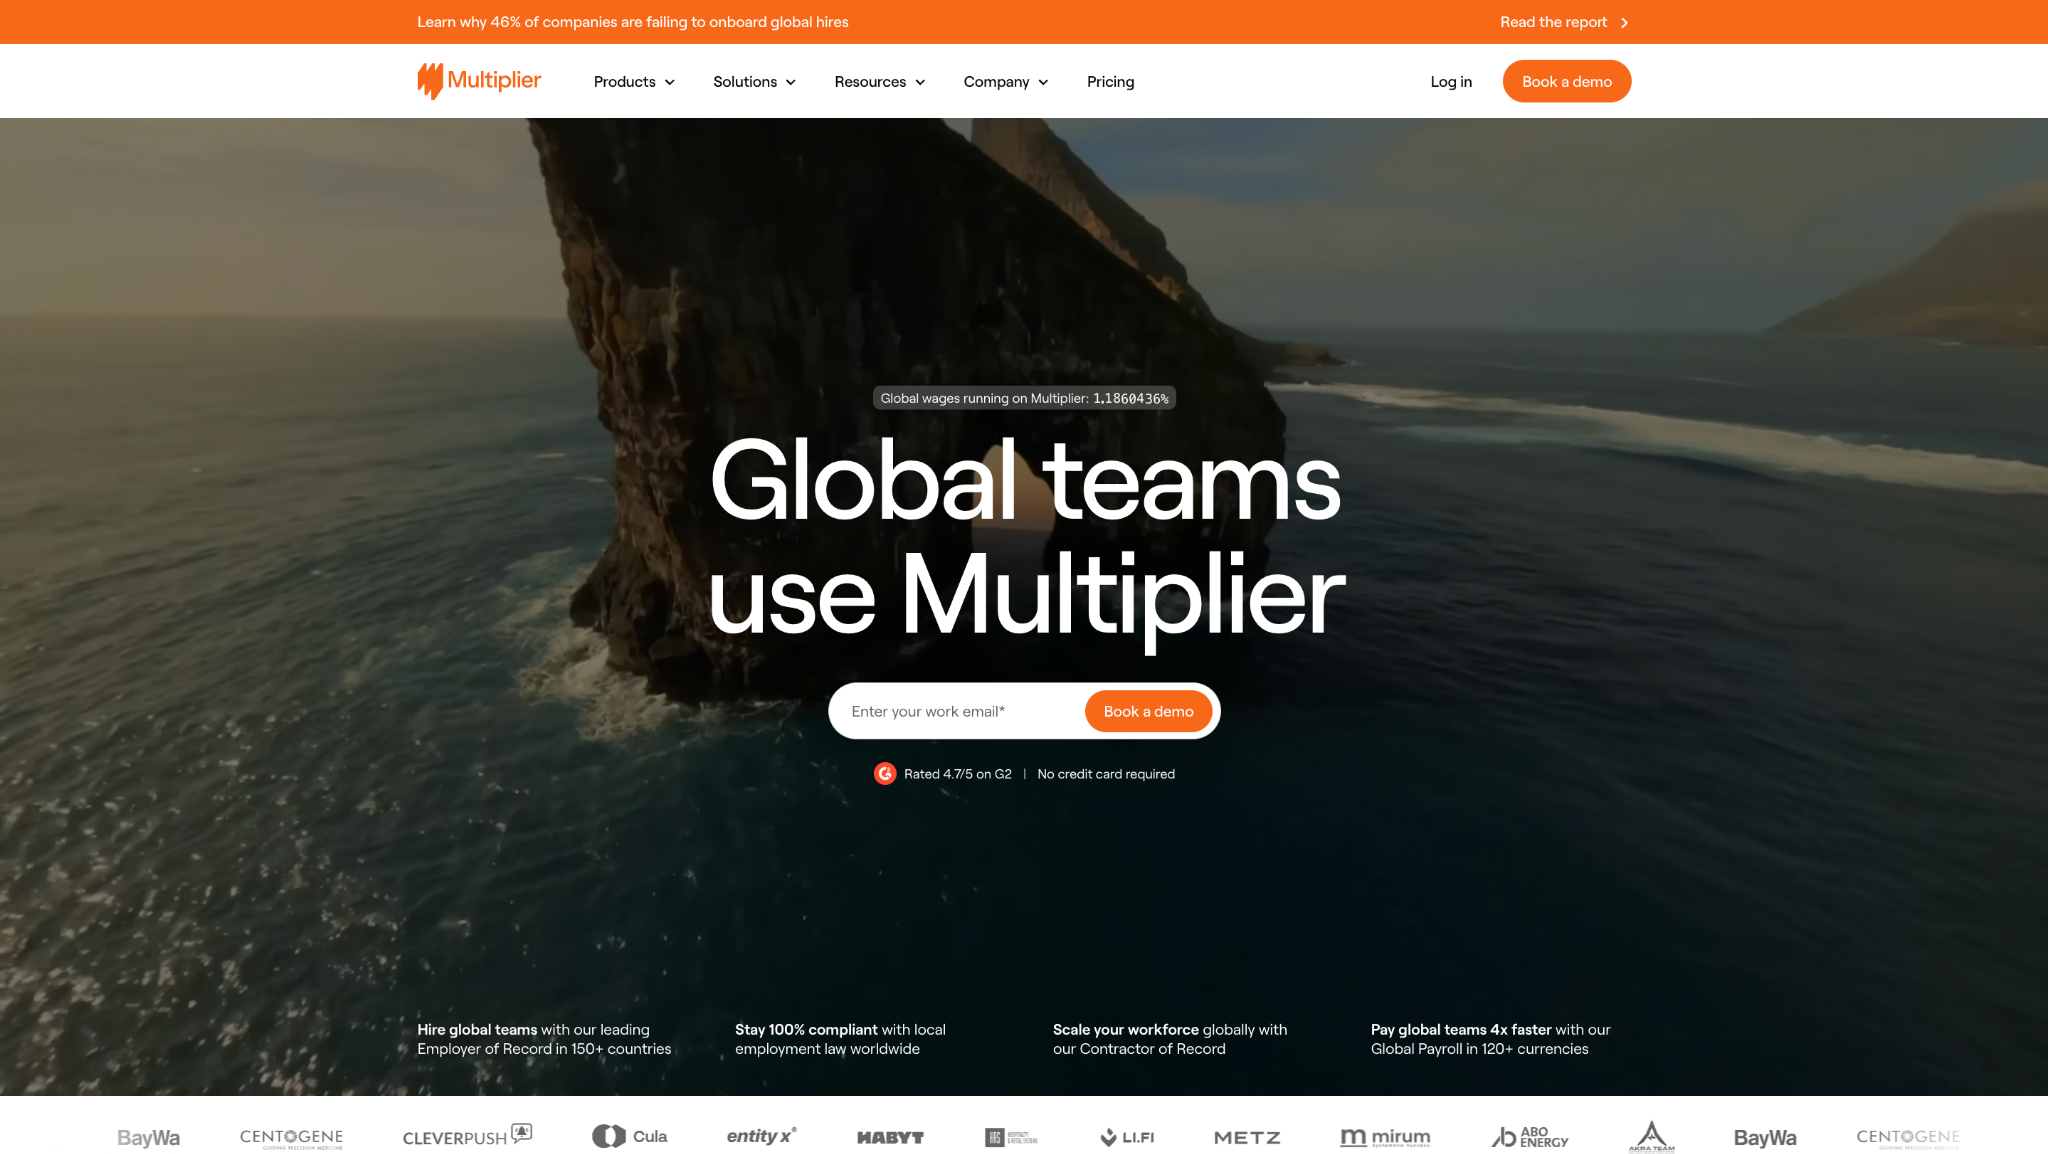Click the Cula logo
2048x1154 pixels.
click(x=629, y=1136)
